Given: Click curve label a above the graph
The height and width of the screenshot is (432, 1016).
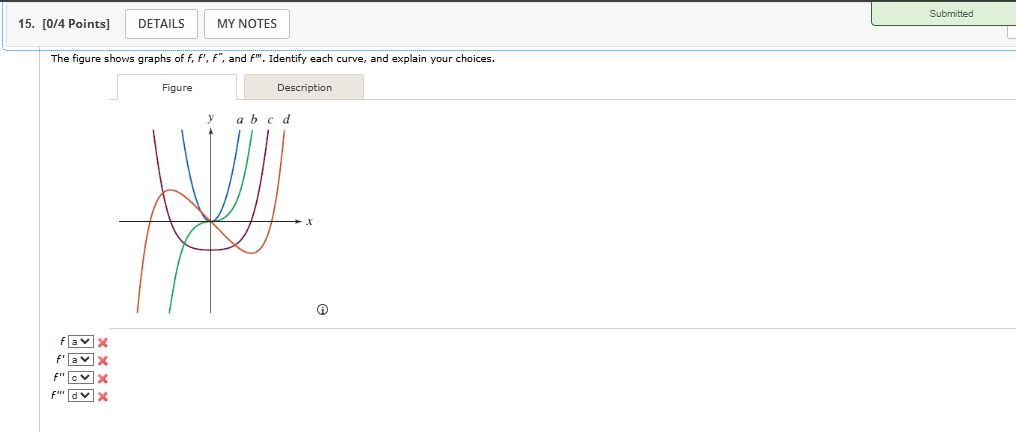Looking at the screenshot, I should (240, 120).
